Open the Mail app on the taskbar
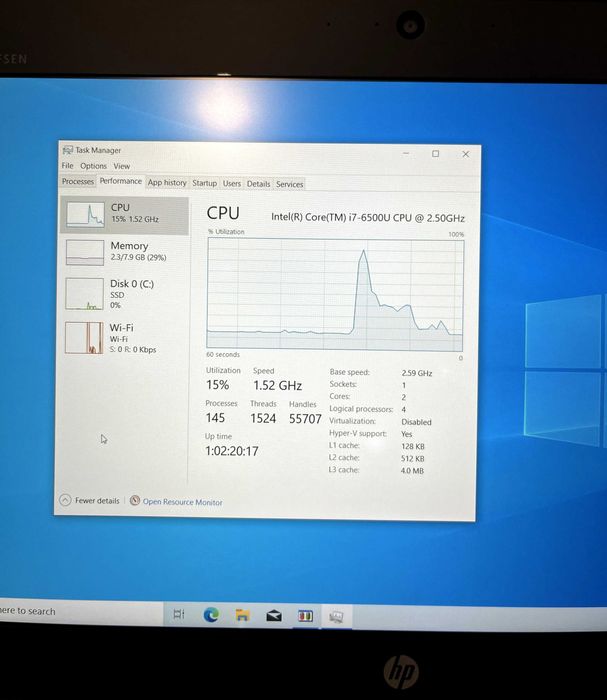 coord(274,616)
